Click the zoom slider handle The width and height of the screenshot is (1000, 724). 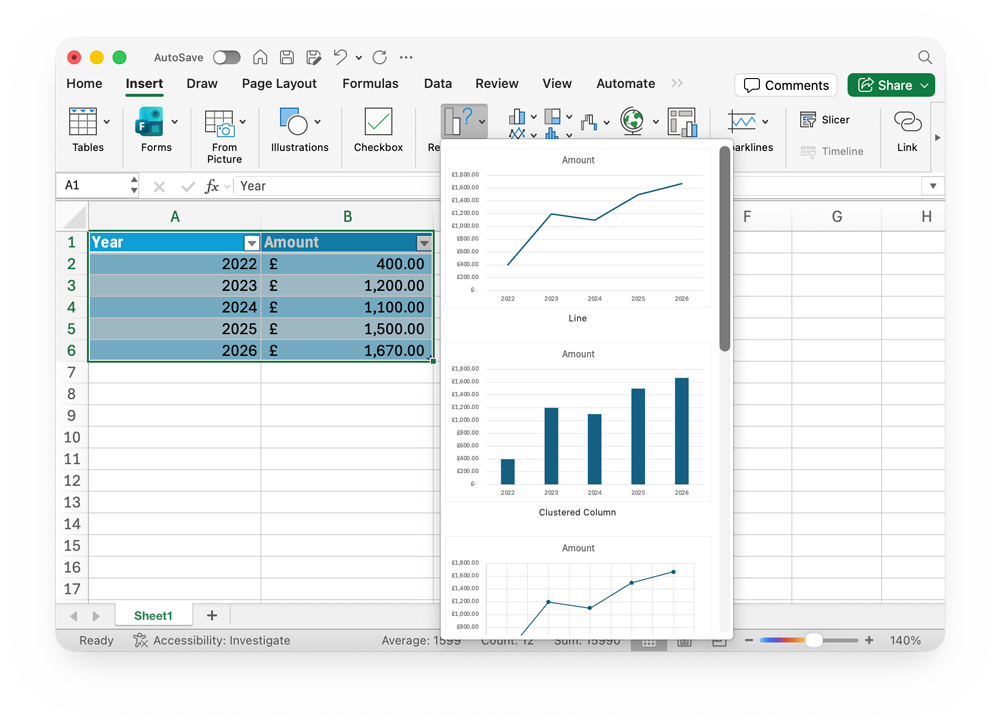pos(814,640)
